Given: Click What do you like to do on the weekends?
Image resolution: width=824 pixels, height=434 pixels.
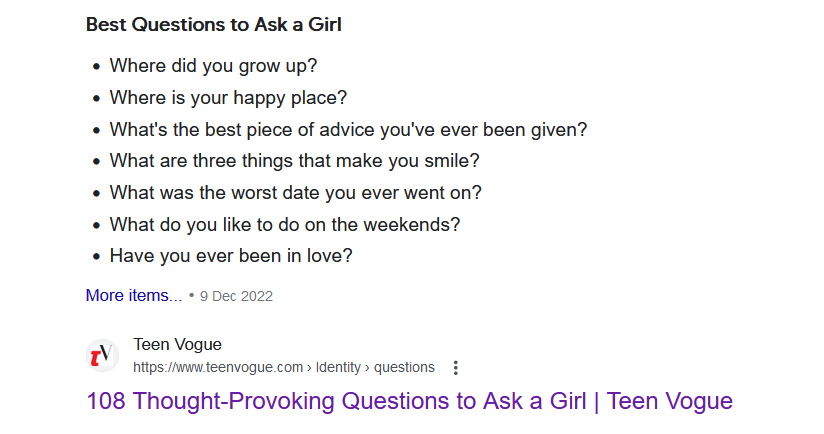Looking at the screenshot, I should (x=285, y=224).
